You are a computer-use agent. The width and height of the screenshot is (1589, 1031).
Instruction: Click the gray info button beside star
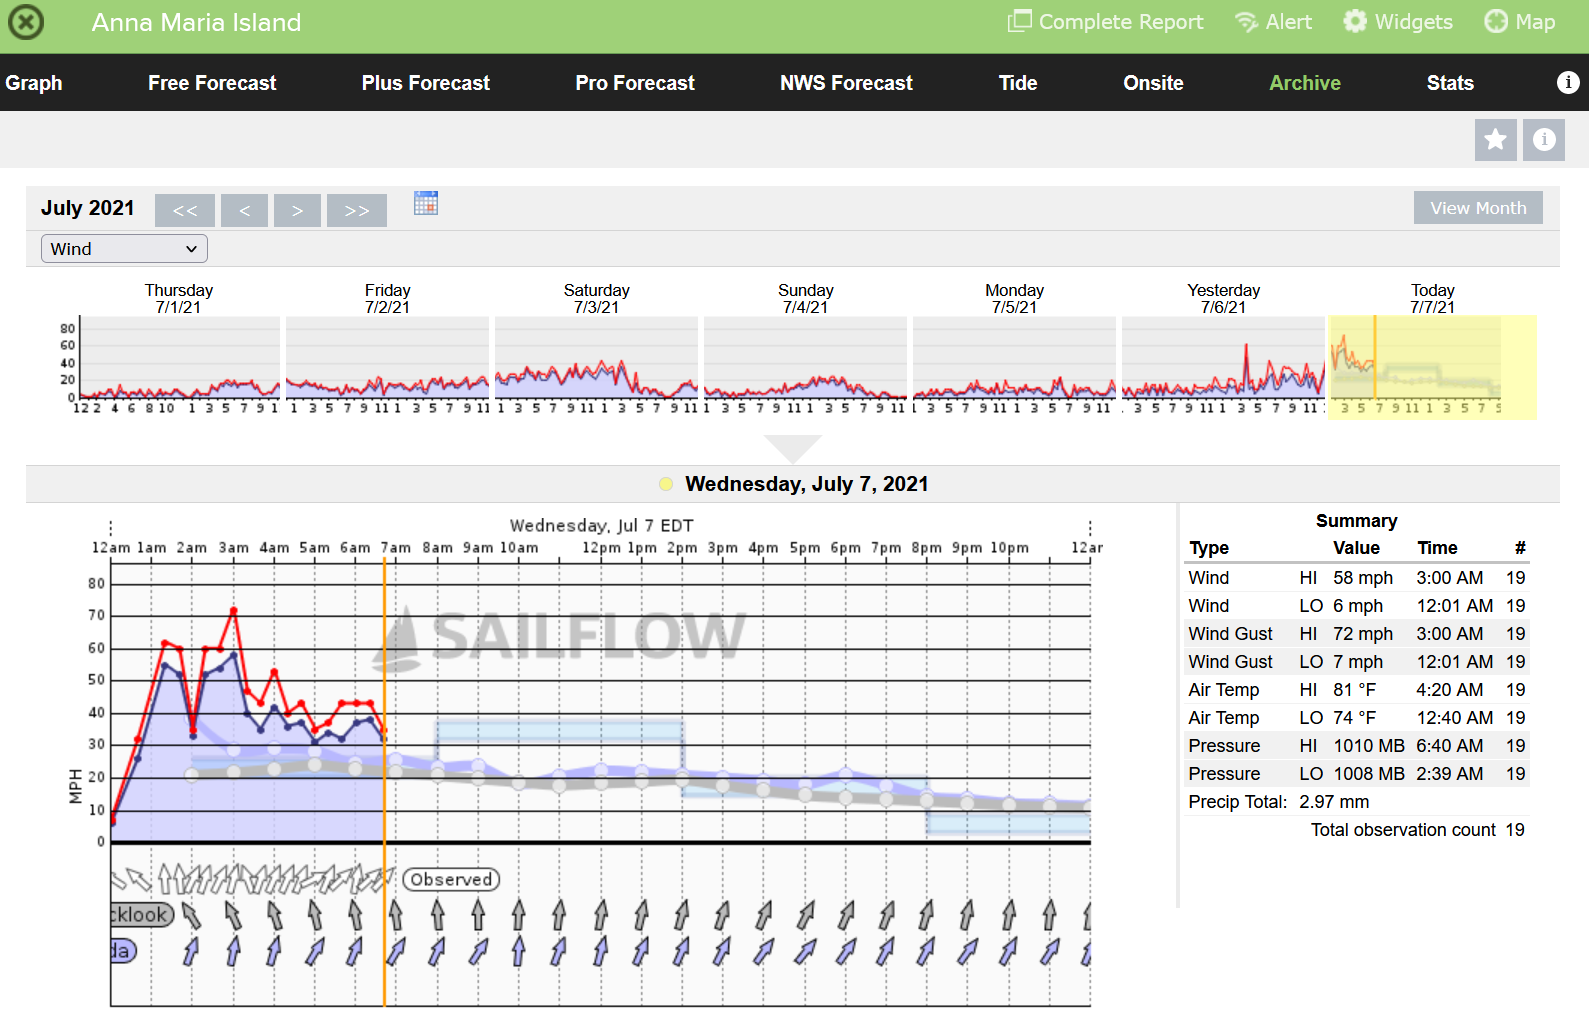(1544, 139)
